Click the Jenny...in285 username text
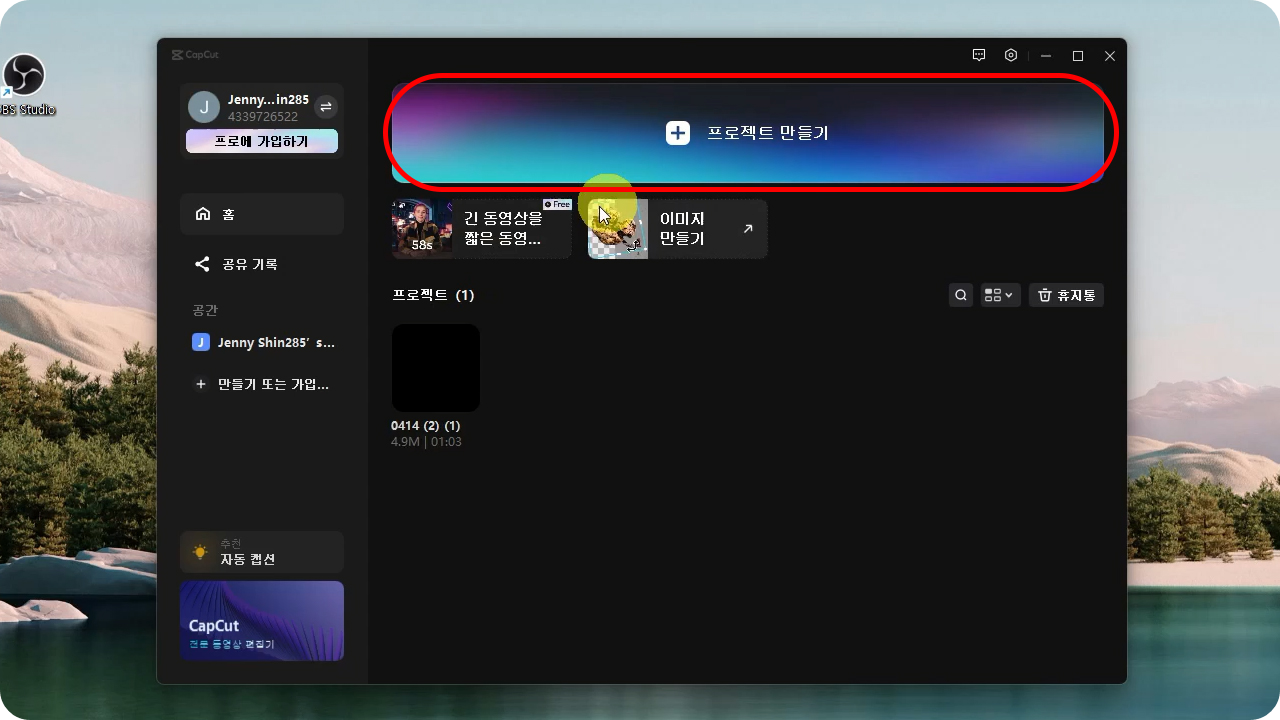 269,100
